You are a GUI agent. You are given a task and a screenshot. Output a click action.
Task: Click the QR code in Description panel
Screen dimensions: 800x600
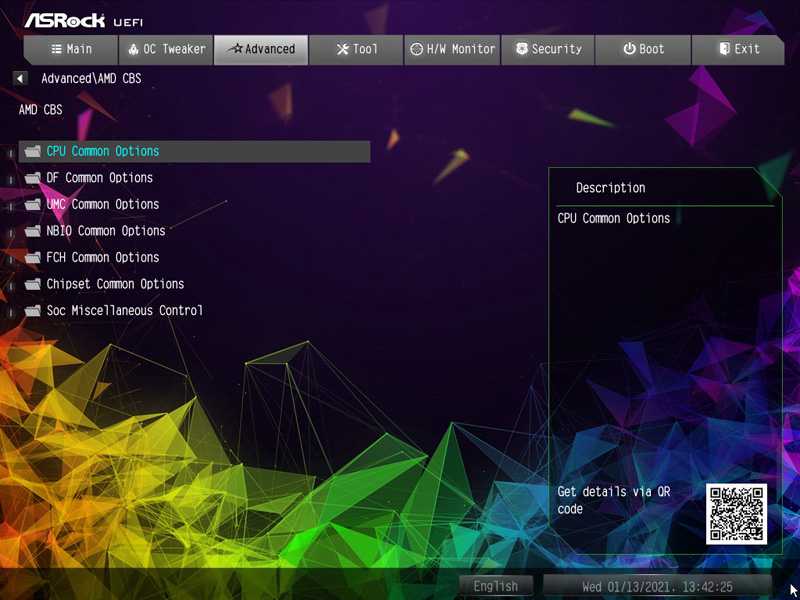[x=736, y=514]
